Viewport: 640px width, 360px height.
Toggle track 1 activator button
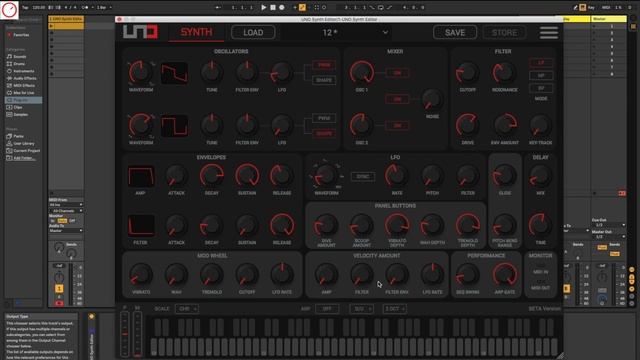pyautogui.click(x=59, y=289)
